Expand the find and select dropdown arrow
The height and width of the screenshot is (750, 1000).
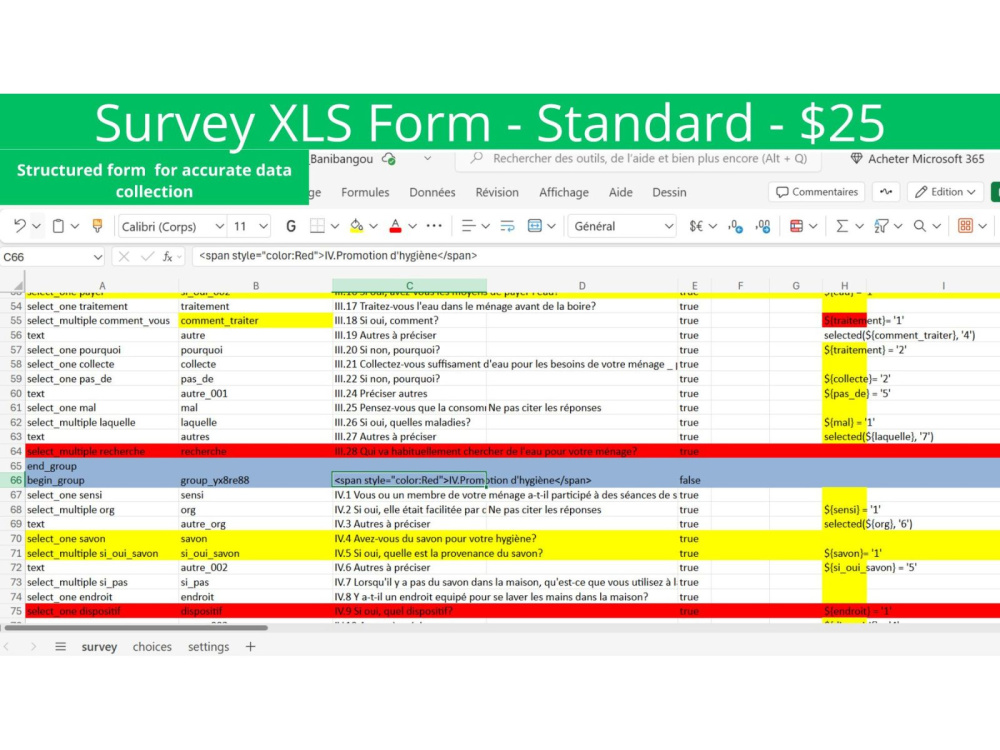pyautogui.click(x=936, y=226)
